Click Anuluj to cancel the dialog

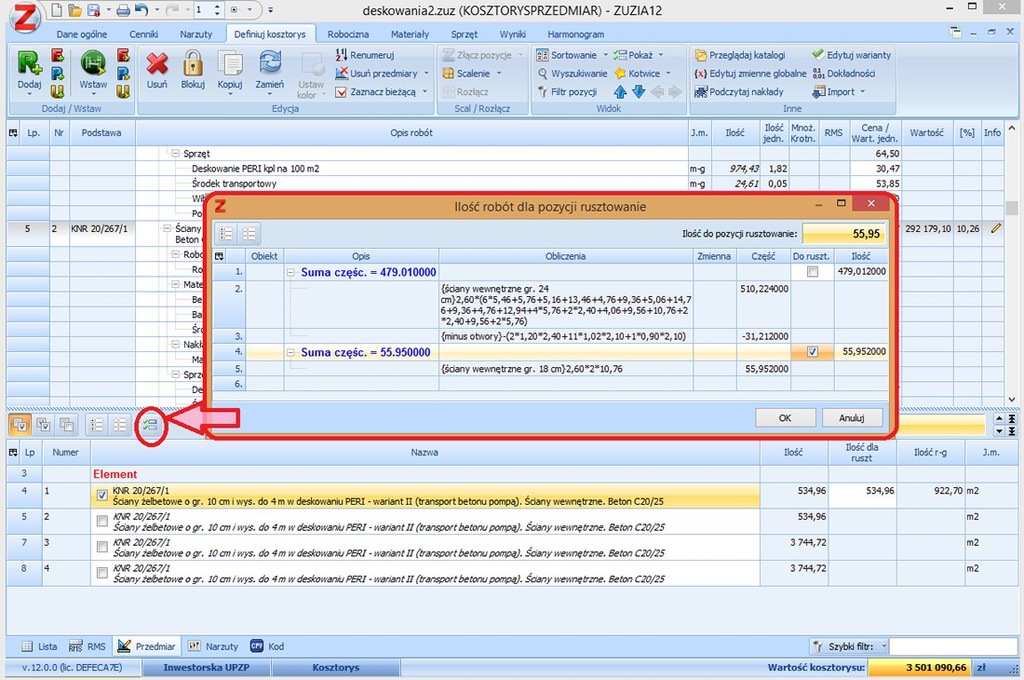852,418
